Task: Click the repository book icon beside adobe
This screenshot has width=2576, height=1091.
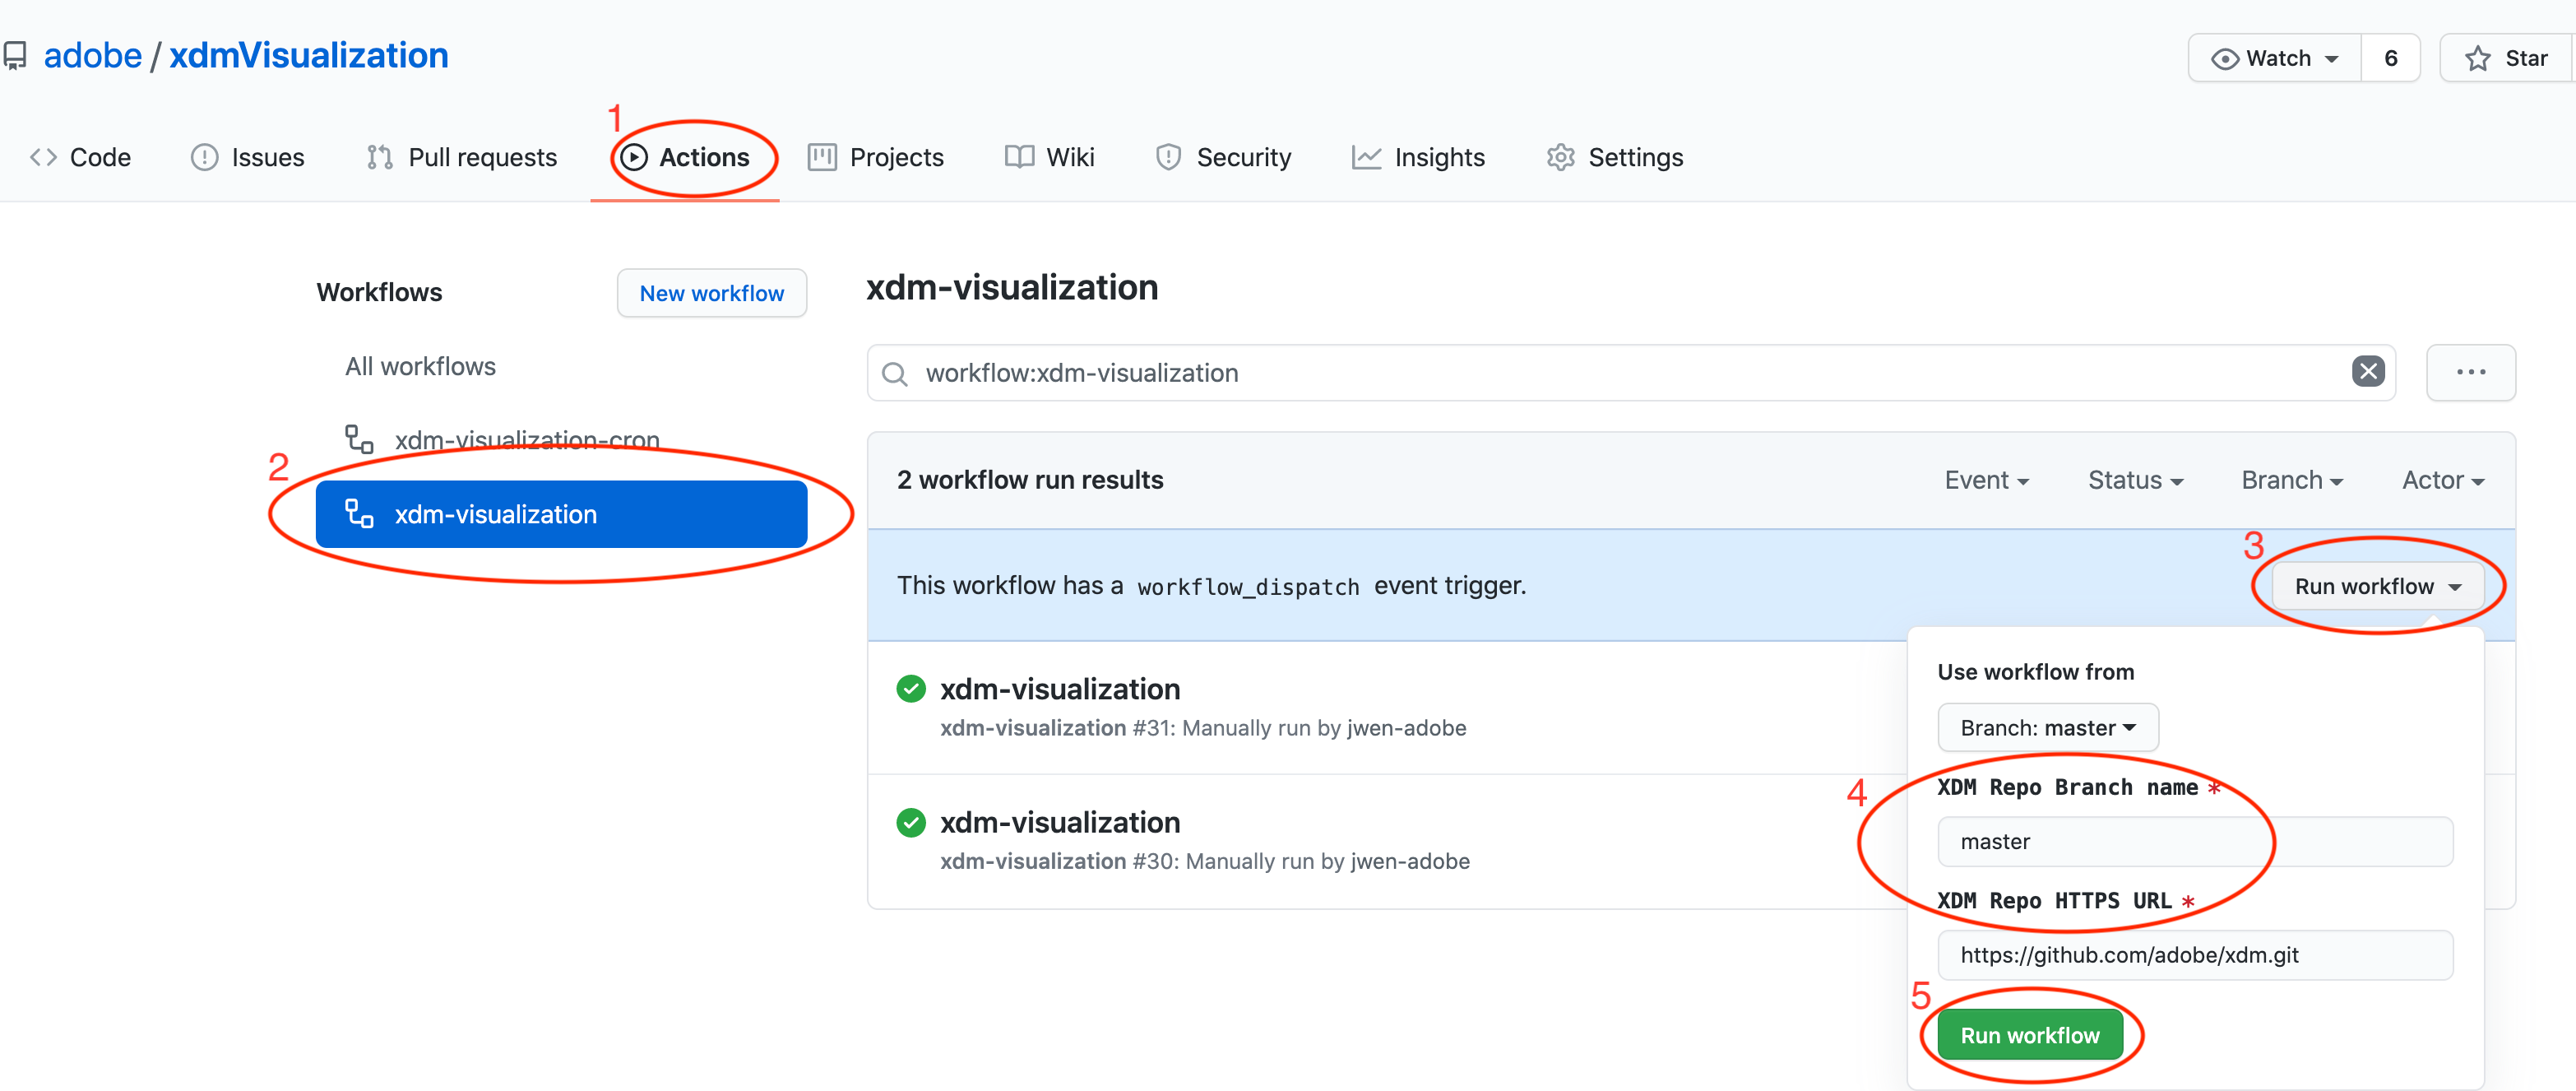Action: [14, 56]
